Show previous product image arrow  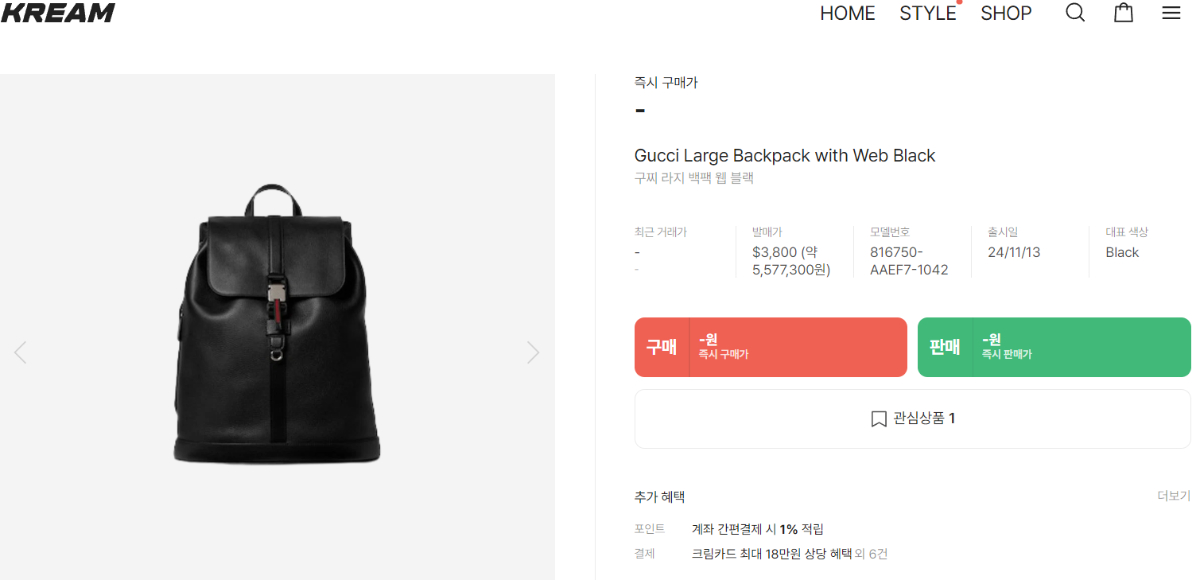(20, 352)
